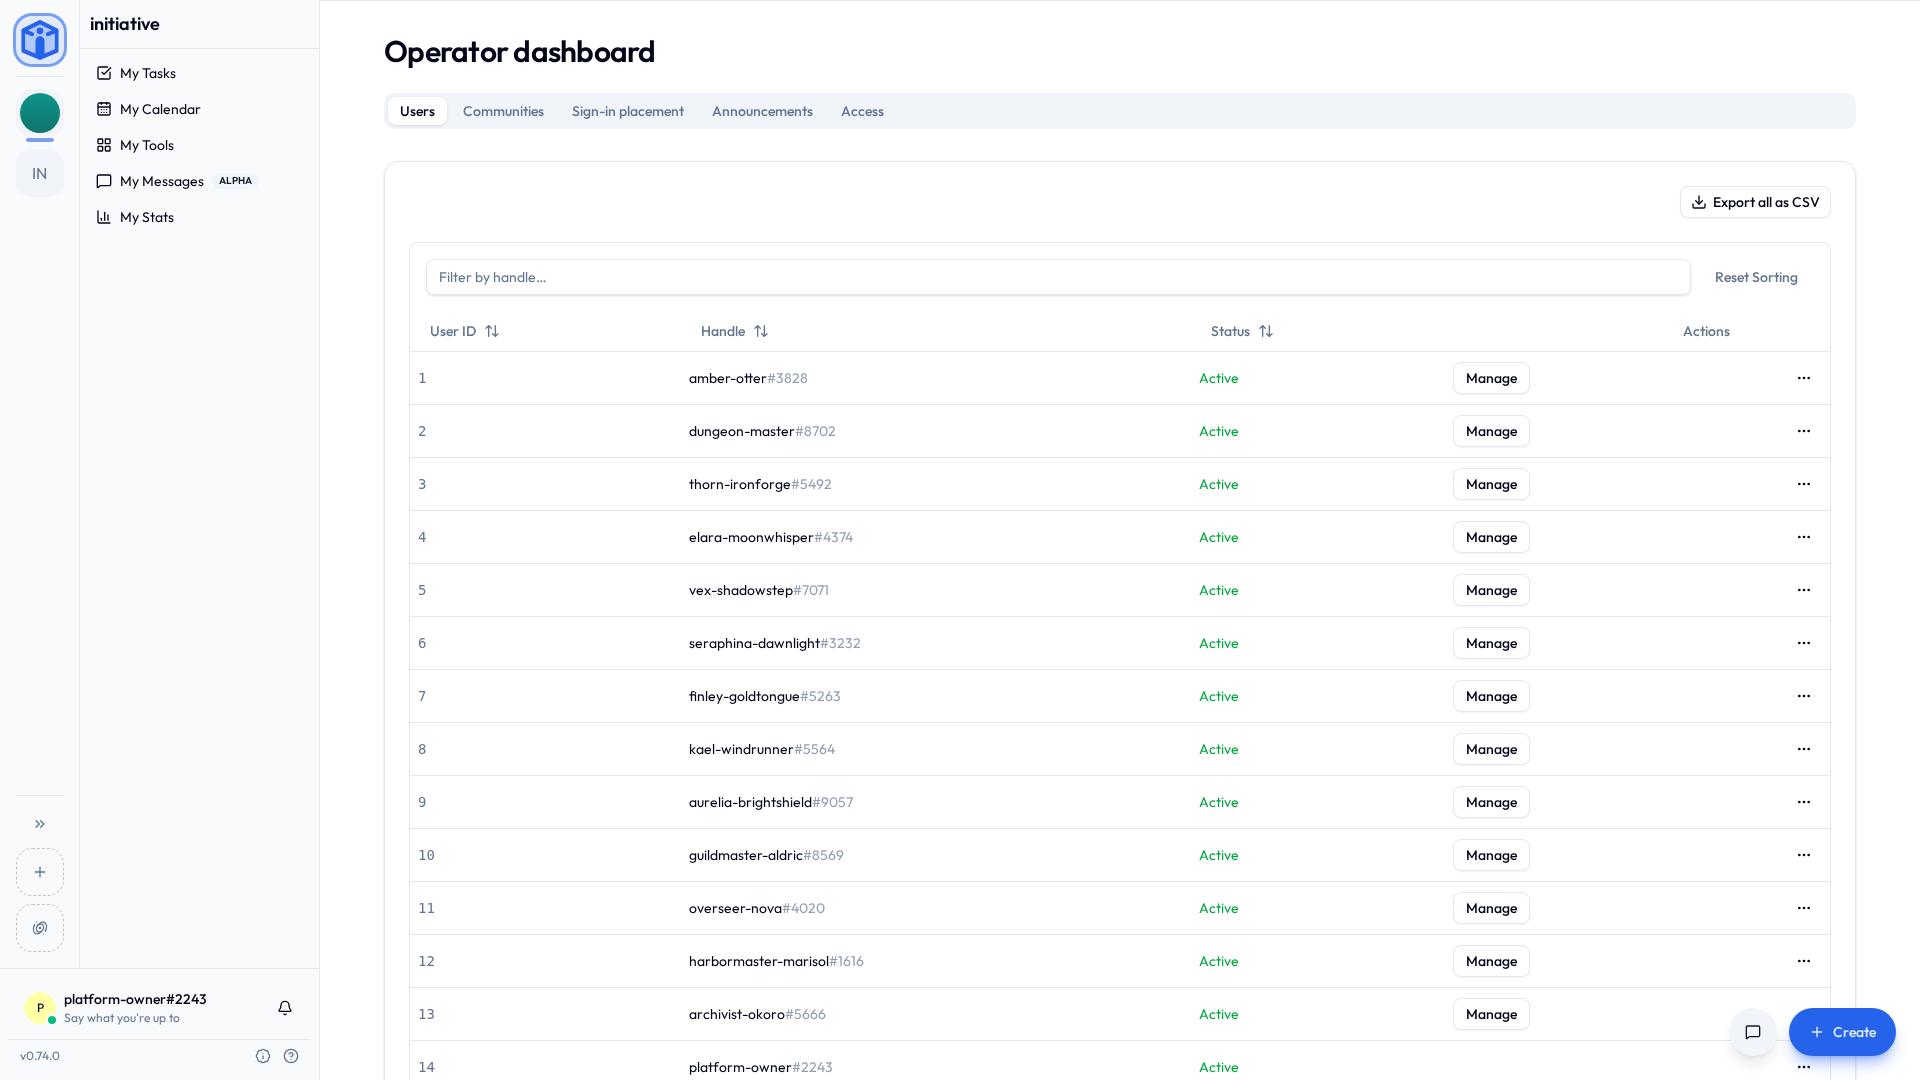This screenshot has width=1920, height=1080.
Task: Open more options for amber-otter row
Action: point(1804,378)
